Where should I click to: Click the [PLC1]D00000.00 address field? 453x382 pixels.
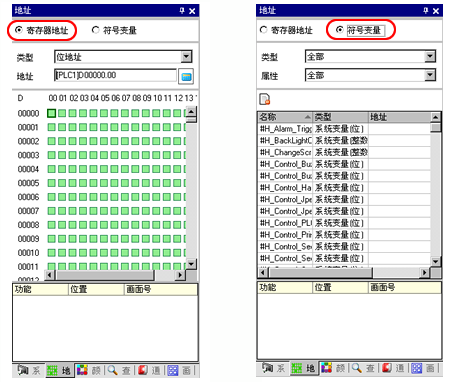115,75
